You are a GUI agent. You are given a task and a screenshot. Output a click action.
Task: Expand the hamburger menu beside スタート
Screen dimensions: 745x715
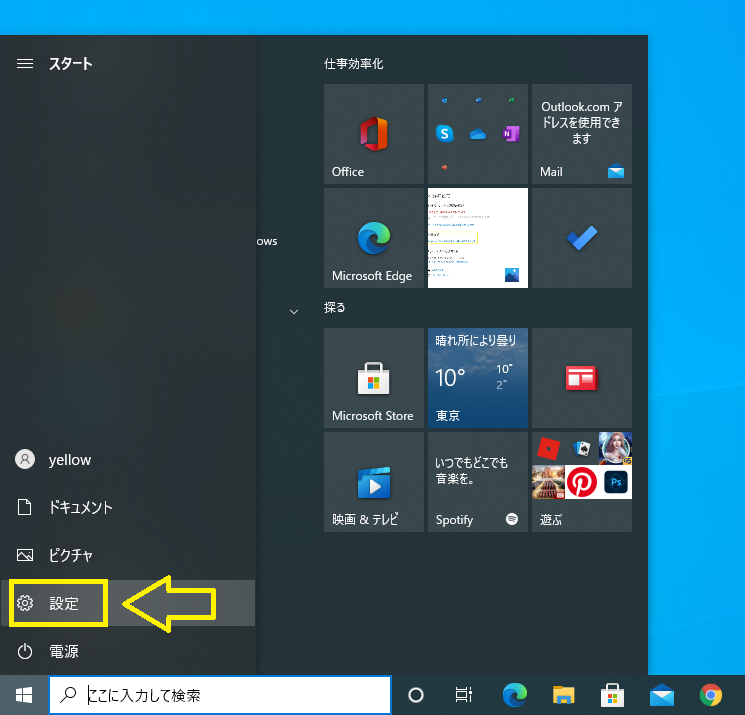[25, 64]
